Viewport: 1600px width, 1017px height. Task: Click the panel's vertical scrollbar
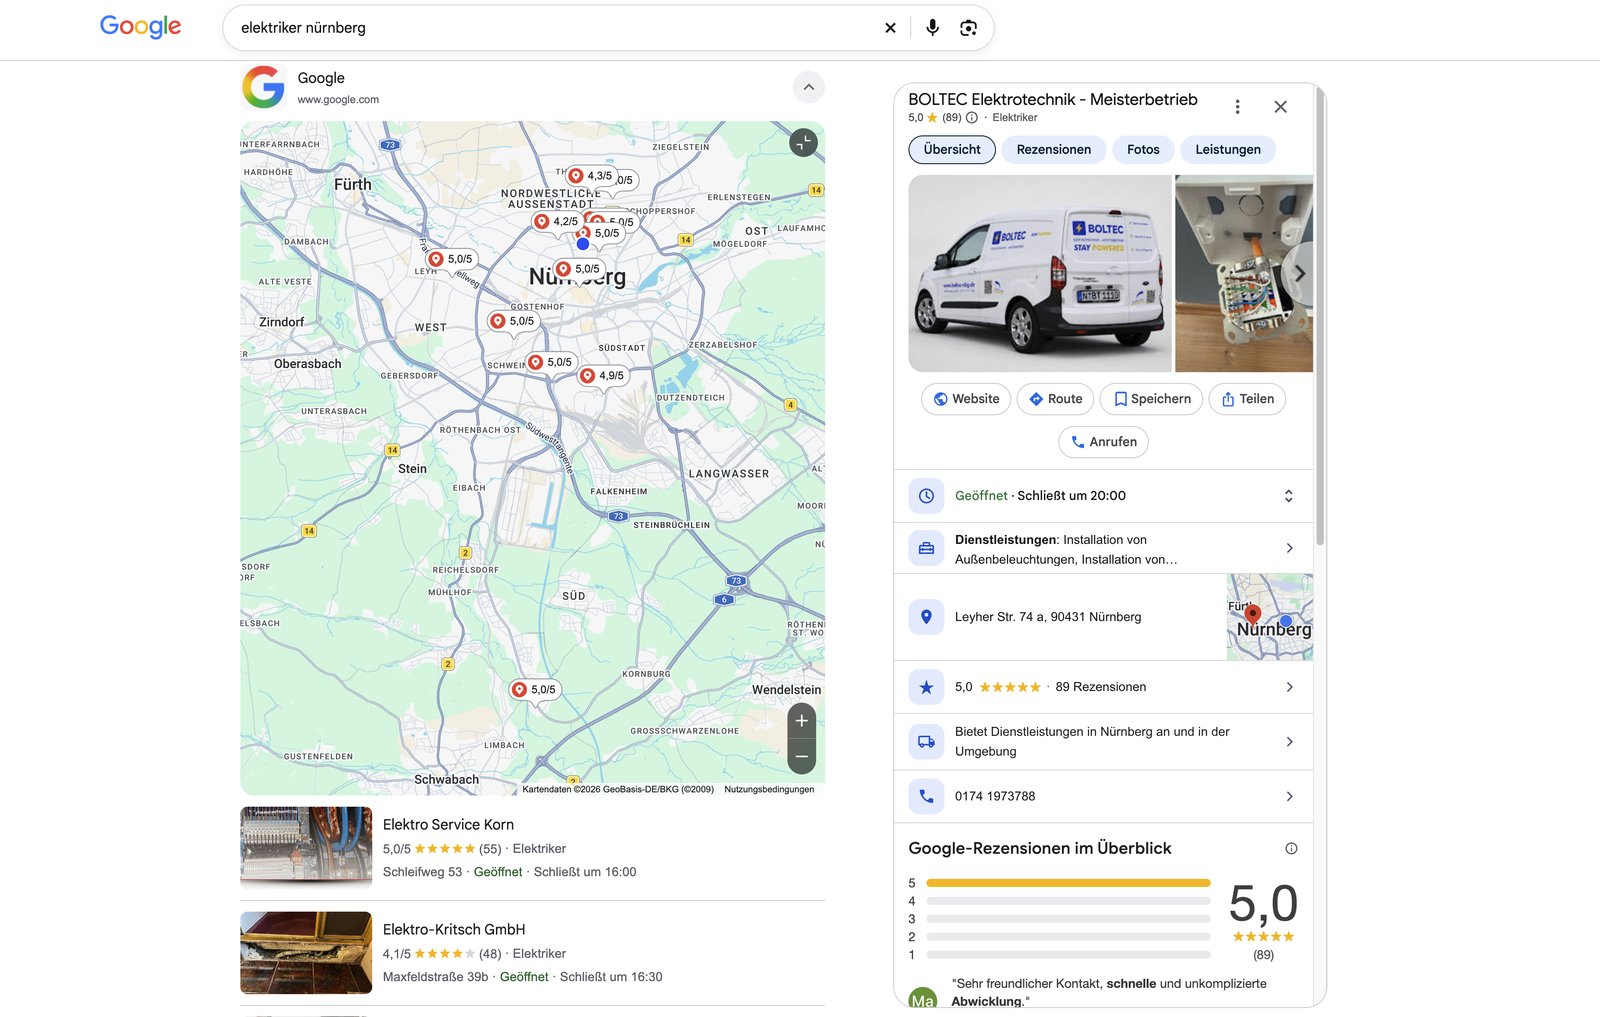click(x=1320, y=316)
